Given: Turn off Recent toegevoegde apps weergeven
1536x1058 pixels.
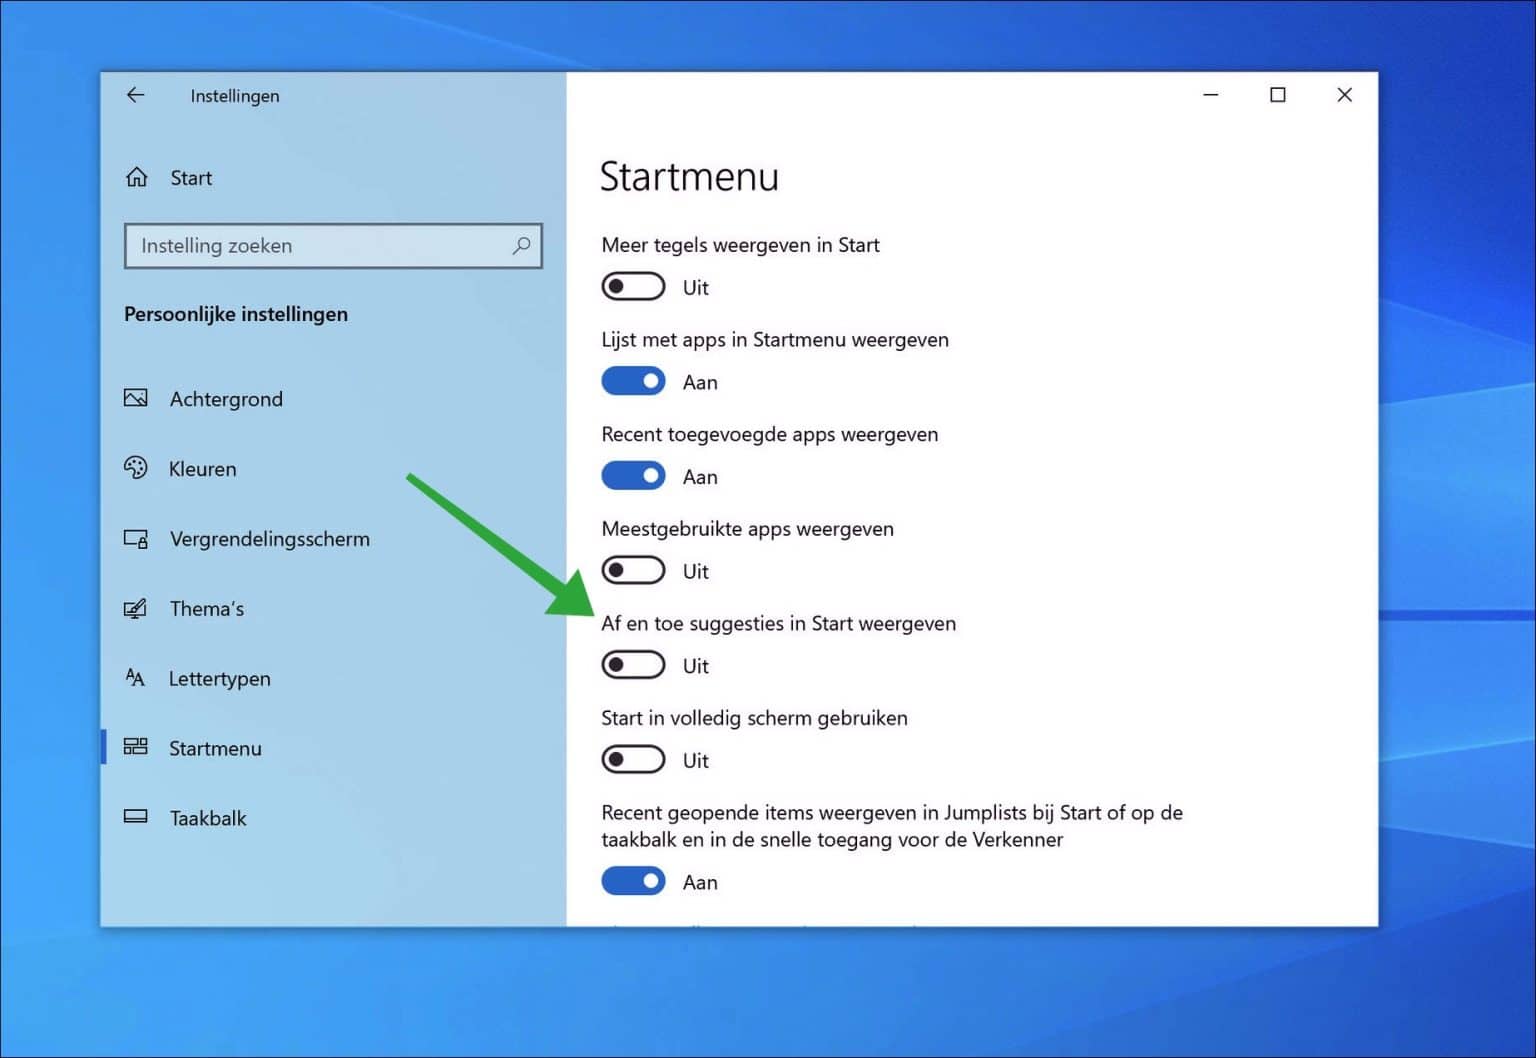Looking at the screenshot, I should (633, 475).
